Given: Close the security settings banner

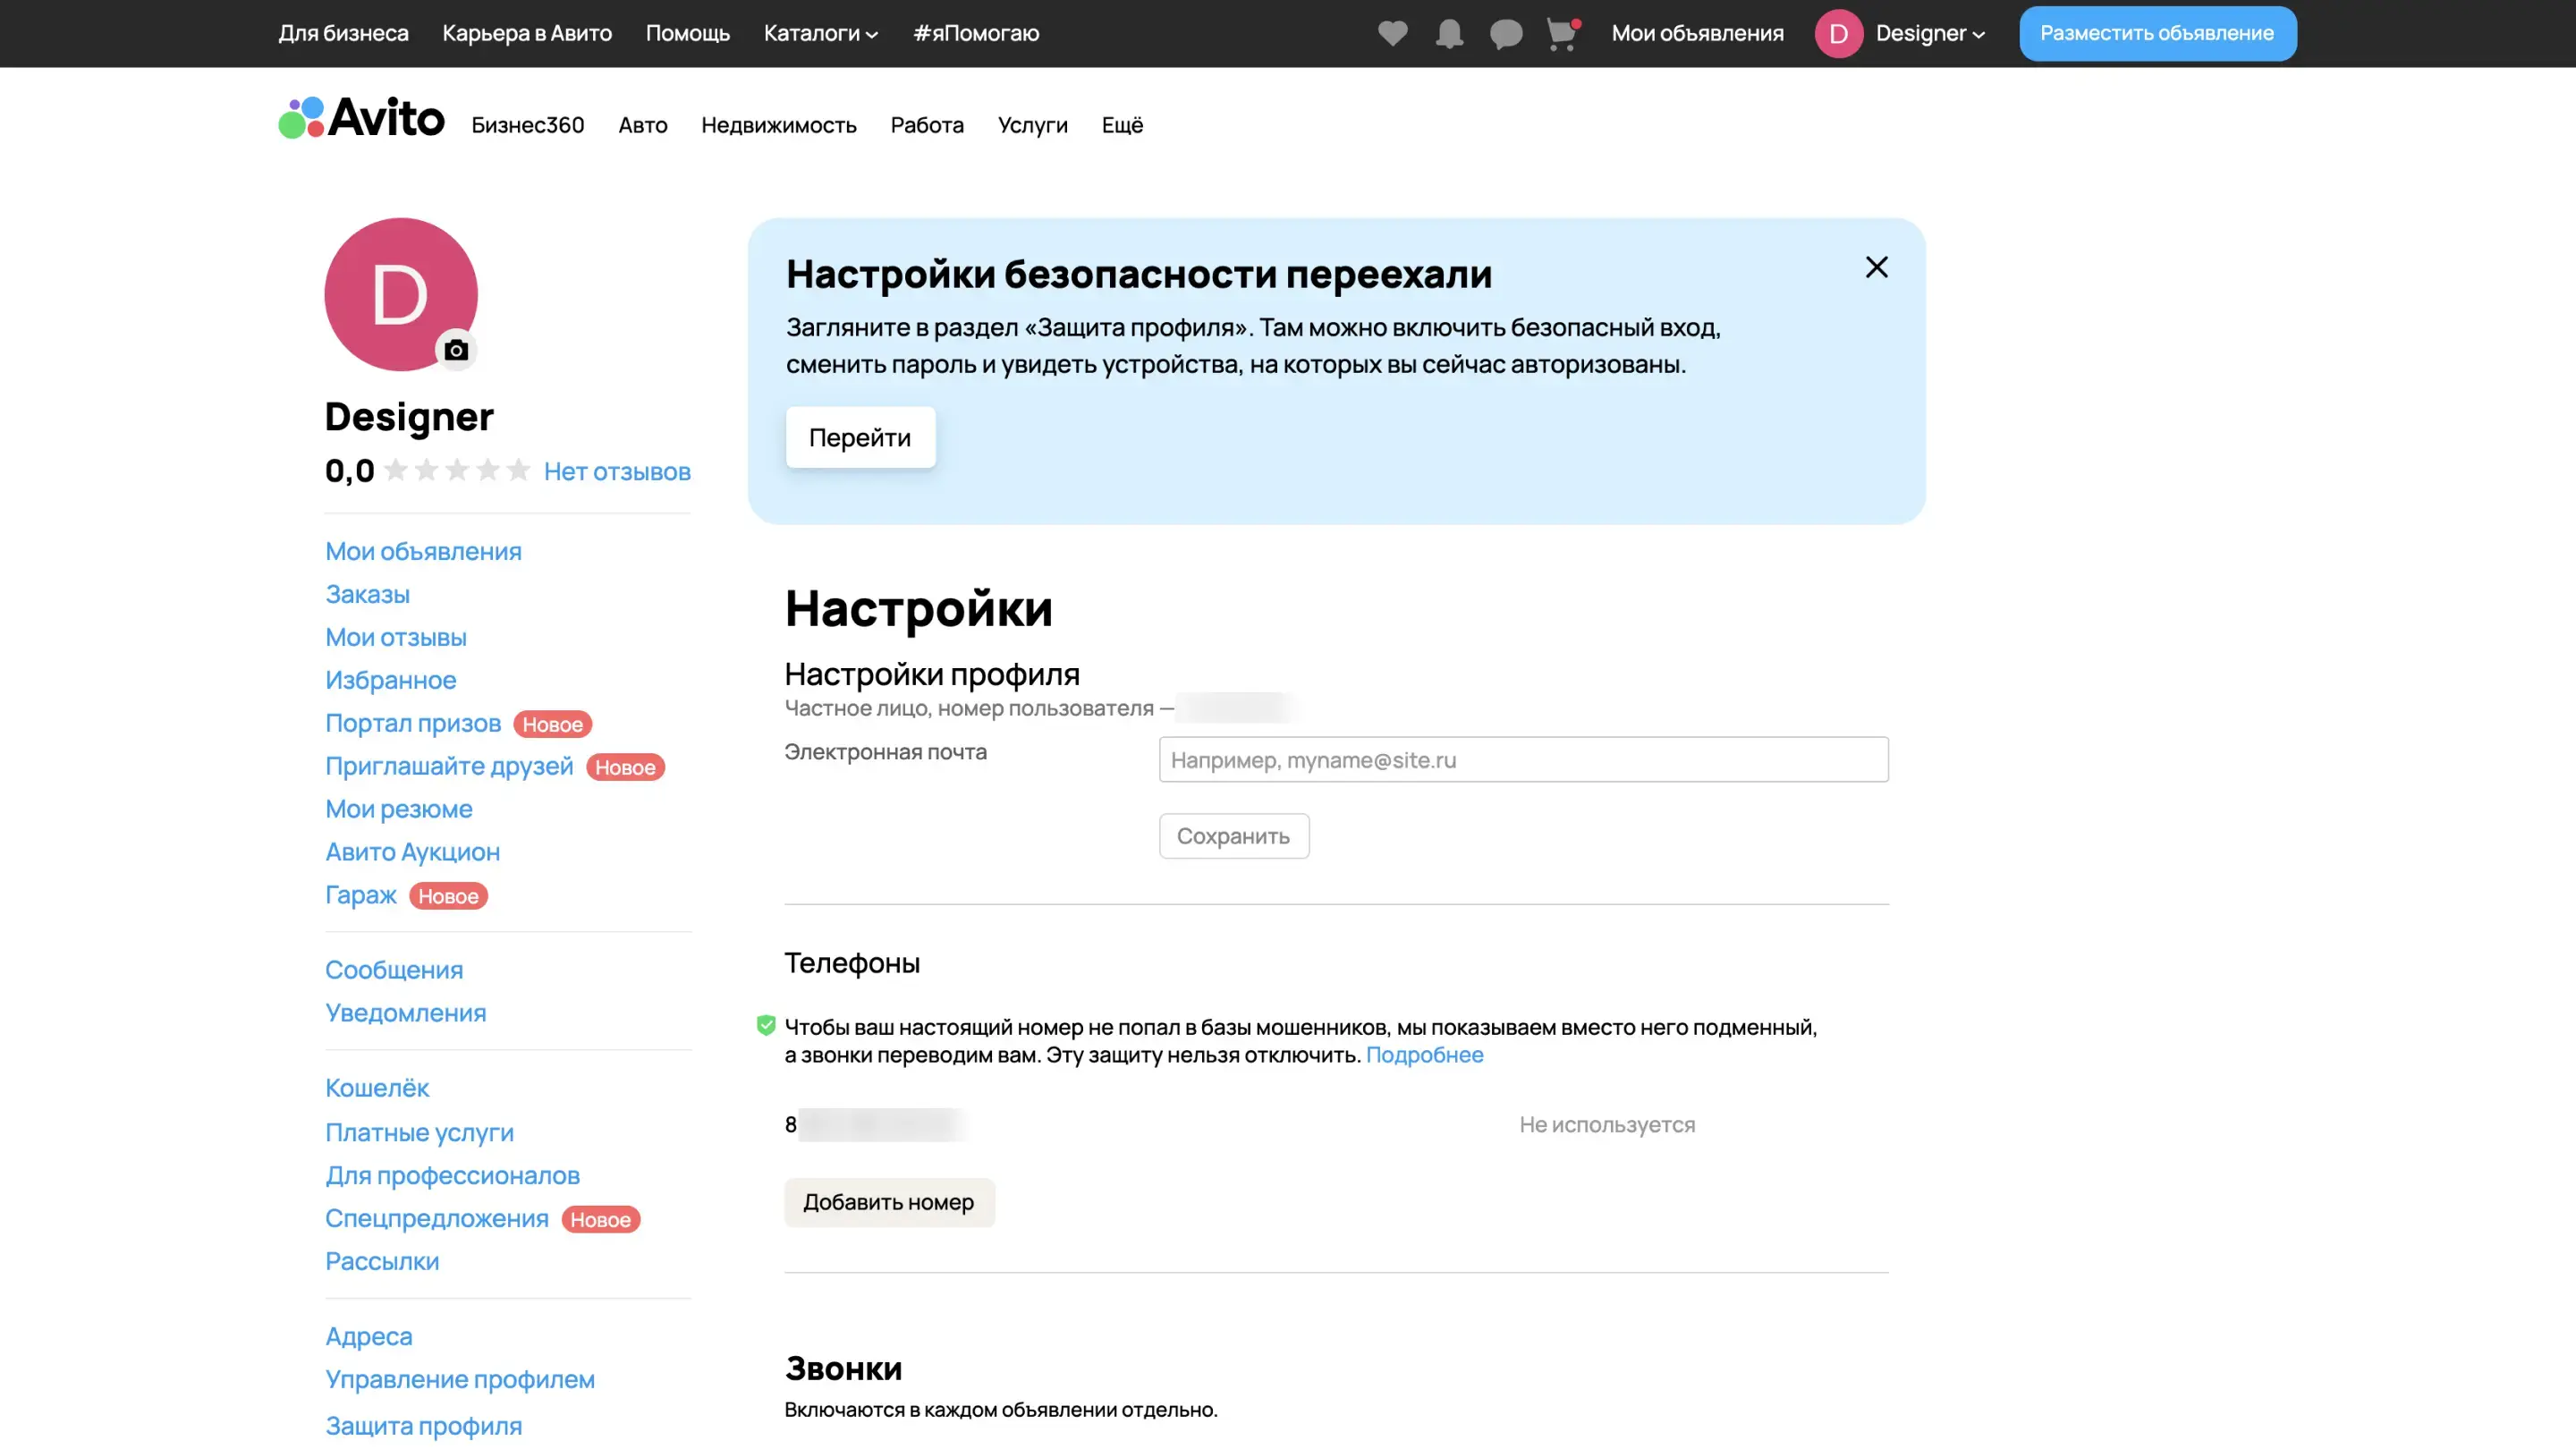Looking at the screenshot, I should tap(1876, 267).
